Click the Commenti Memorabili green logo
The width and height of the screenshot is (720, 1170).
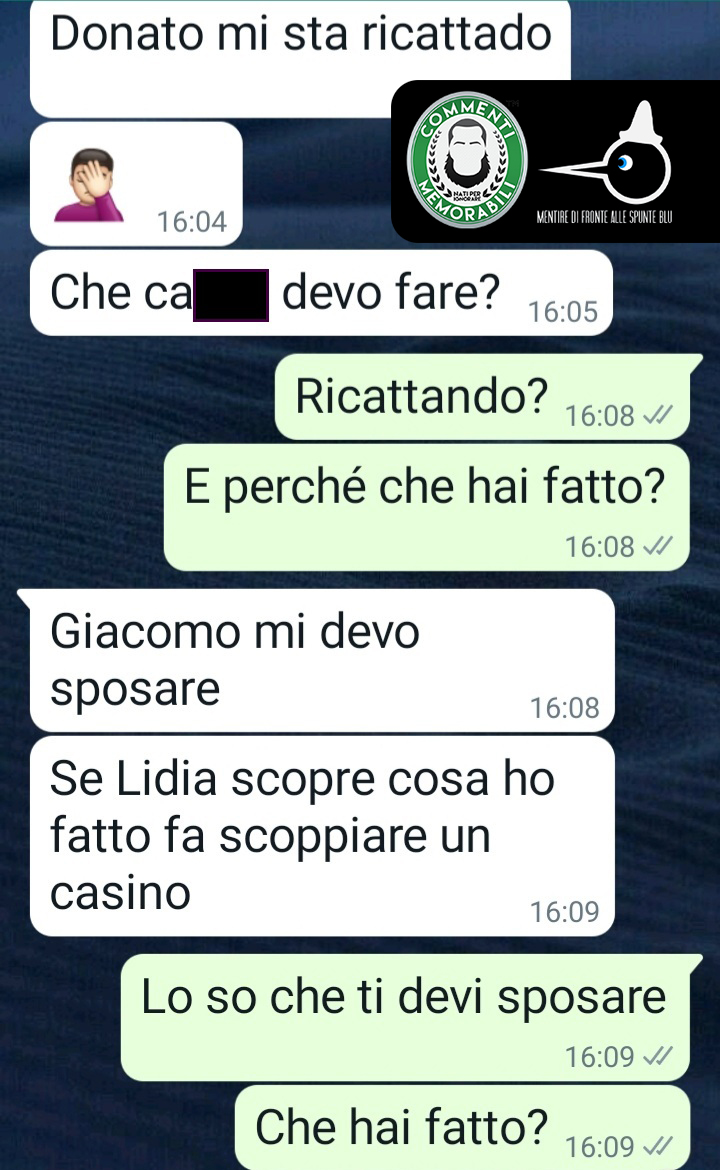click(x=468, y=160)
